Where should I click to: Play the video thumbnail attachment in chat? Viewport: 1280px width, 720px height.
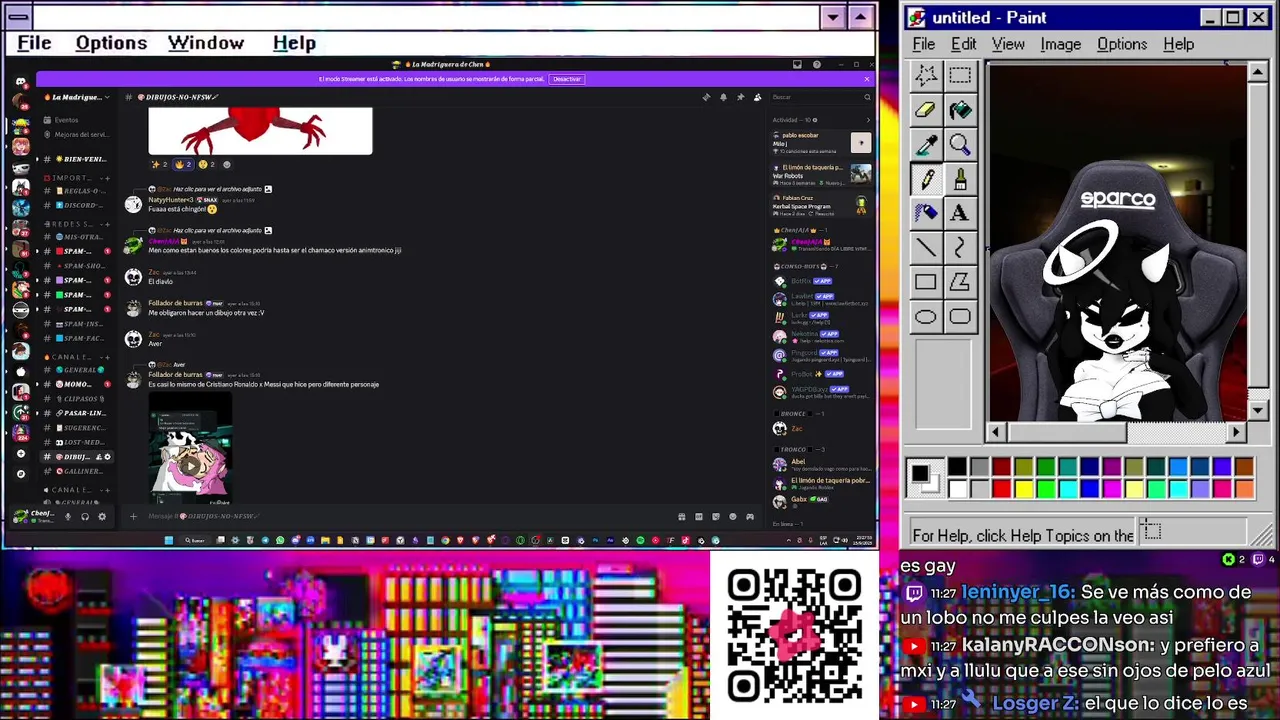(x=190, y=465)
